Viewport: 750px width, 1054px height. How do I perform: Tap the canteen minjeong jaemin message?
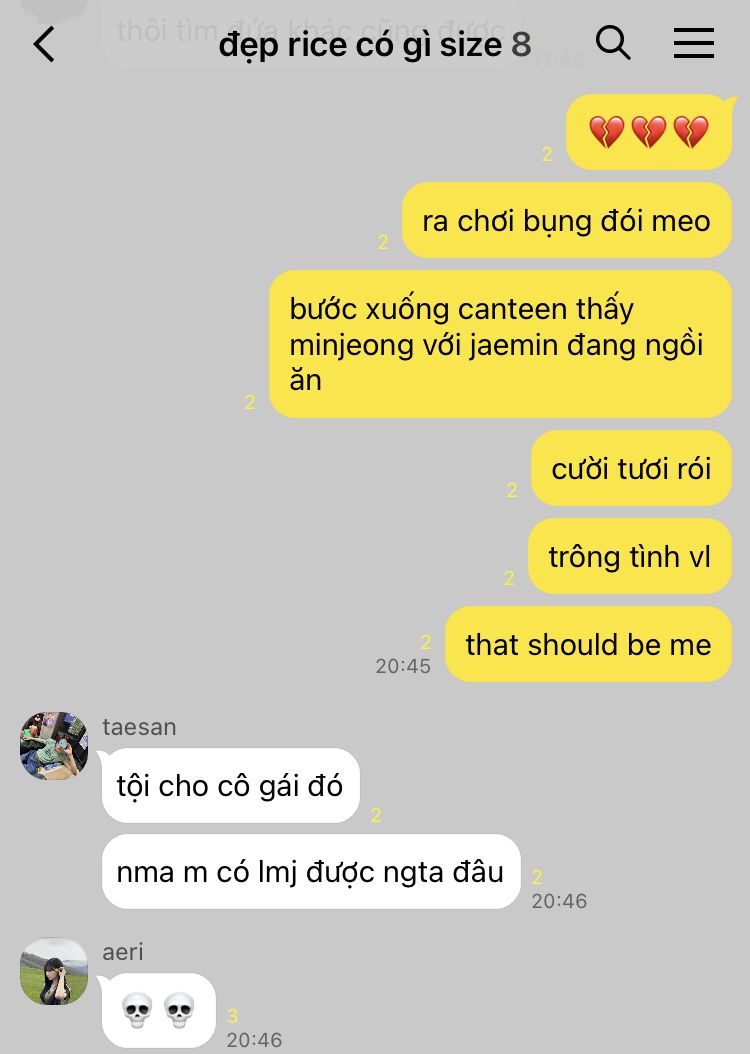(500, 344)
